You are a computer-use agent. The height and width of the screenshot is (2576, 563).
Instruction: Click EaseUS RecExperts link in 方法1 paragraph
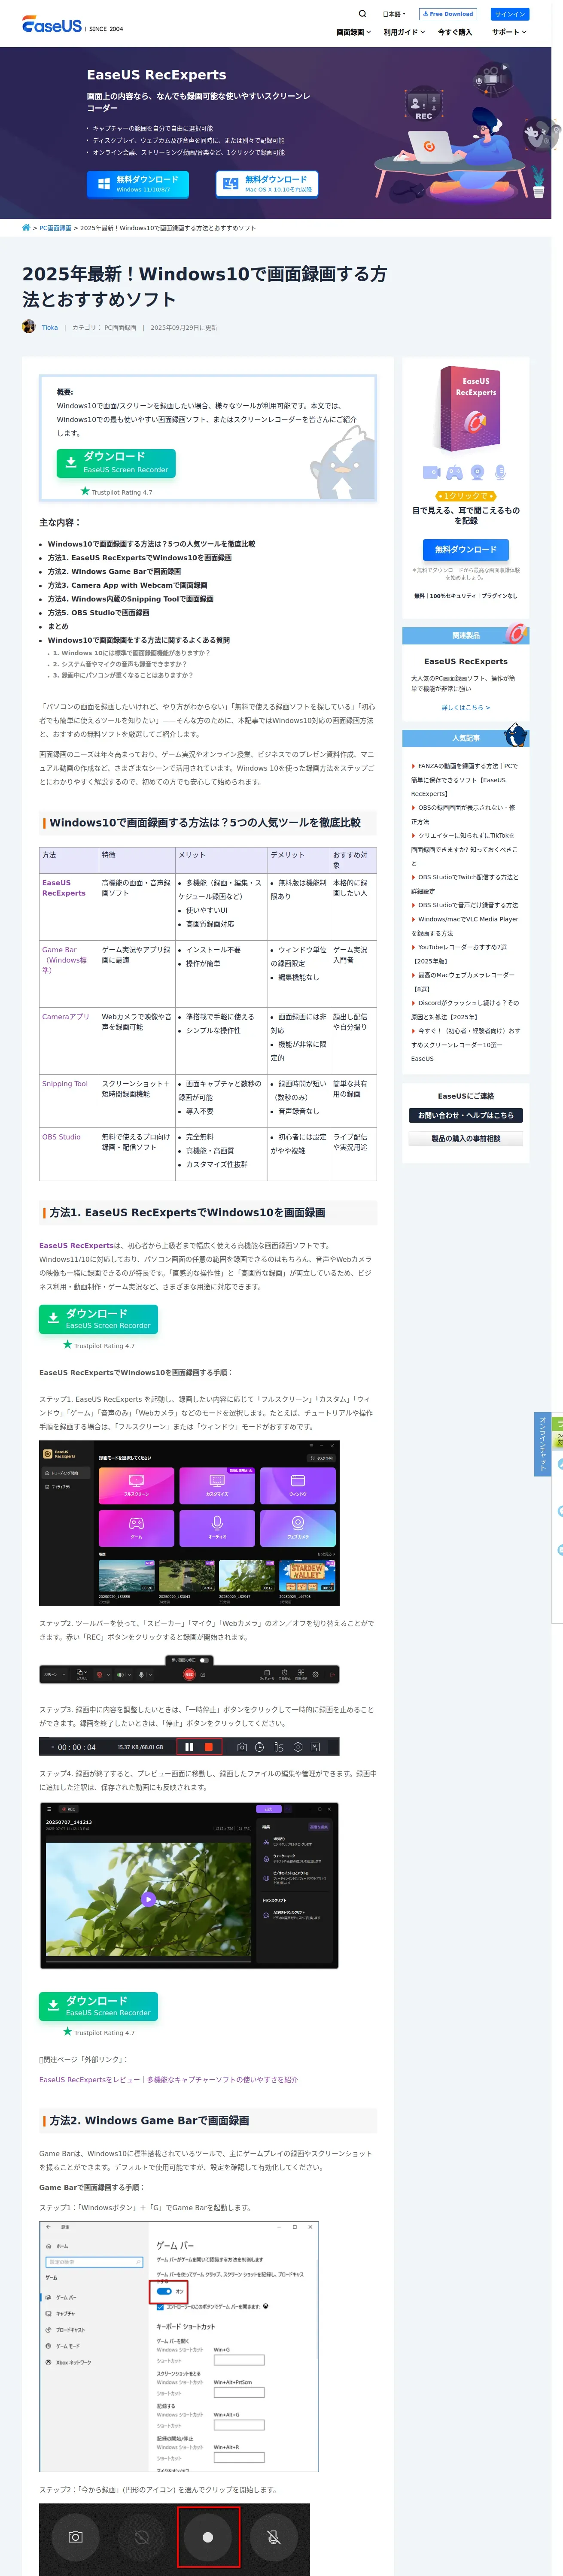point(76,1245)
